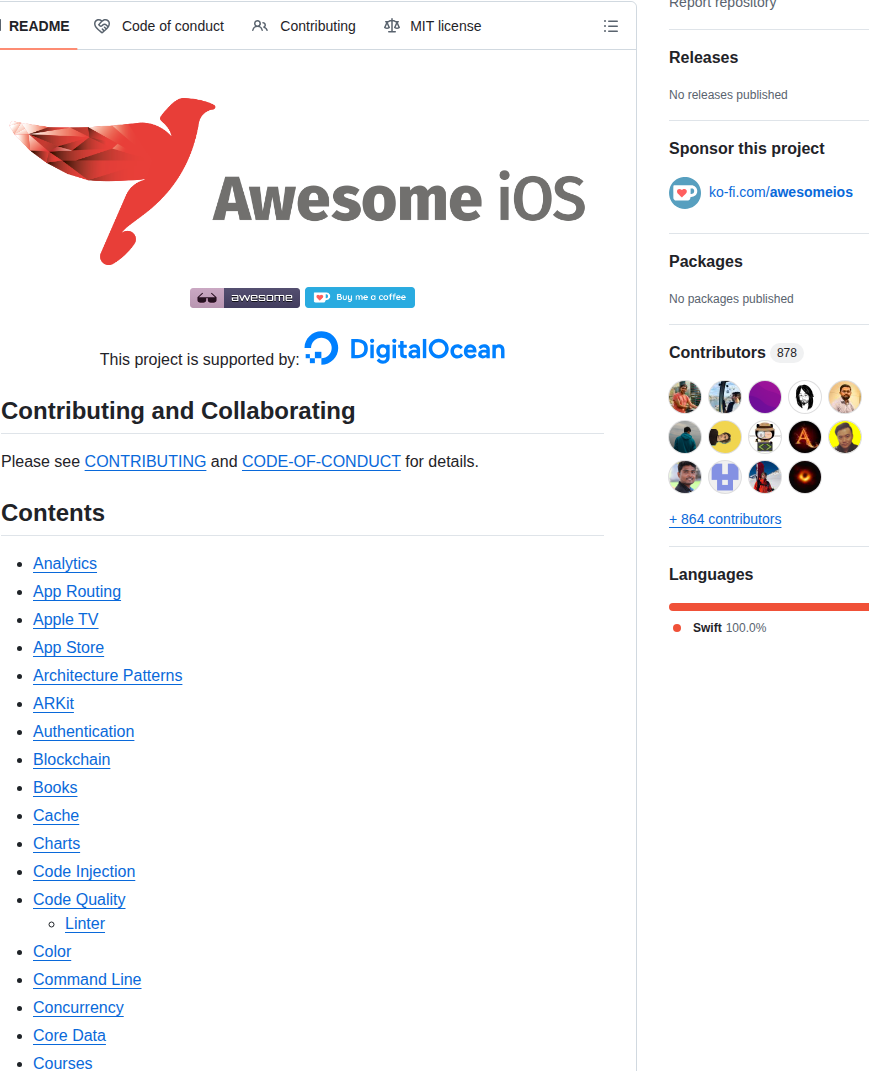
Task: Open the CONTRIBUTING link
Action: 146,462
